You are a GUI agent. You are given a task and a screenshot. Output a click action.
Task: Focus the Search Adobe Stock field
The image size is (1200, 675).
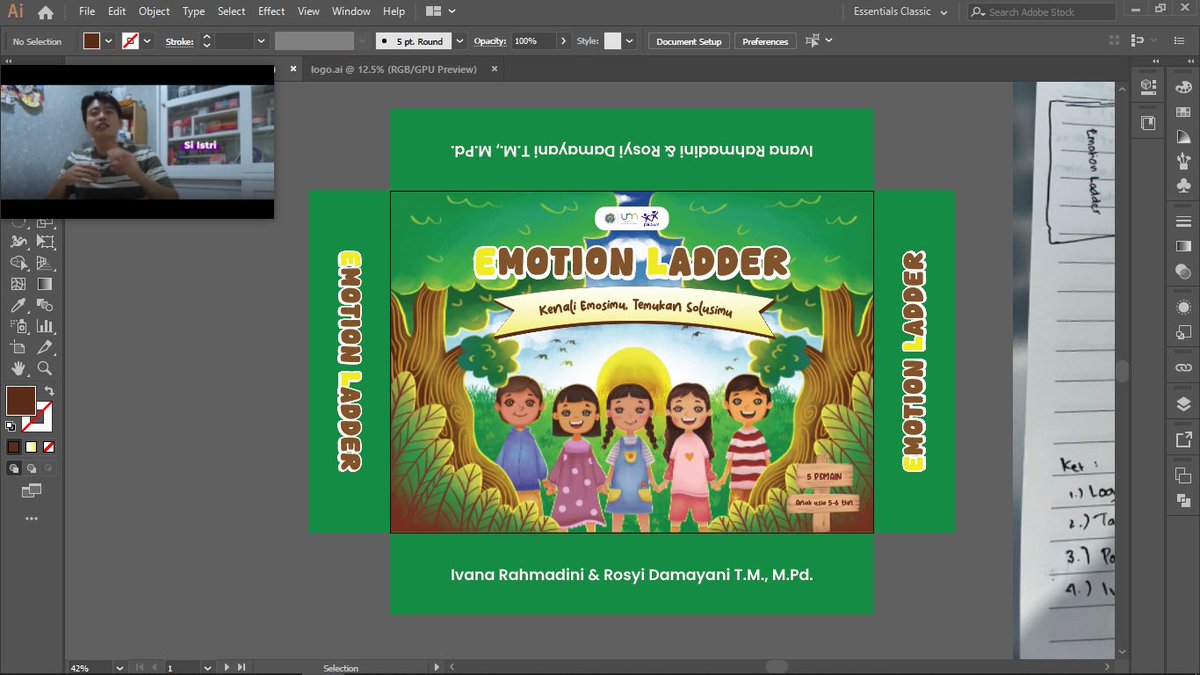(1042, 12)
